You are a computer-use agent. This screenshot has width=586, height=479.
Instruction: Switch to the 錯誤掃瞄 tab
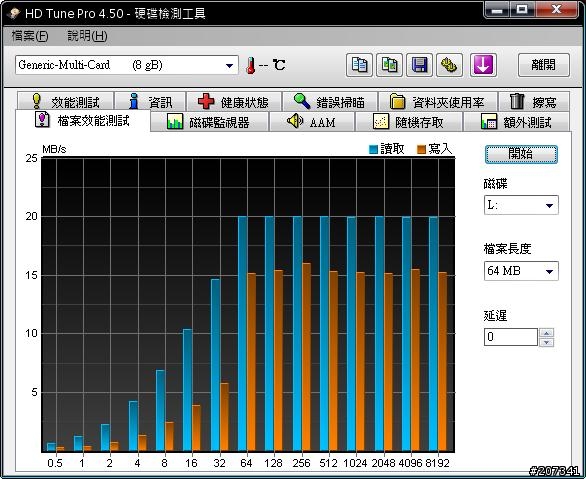pos(330,101)
